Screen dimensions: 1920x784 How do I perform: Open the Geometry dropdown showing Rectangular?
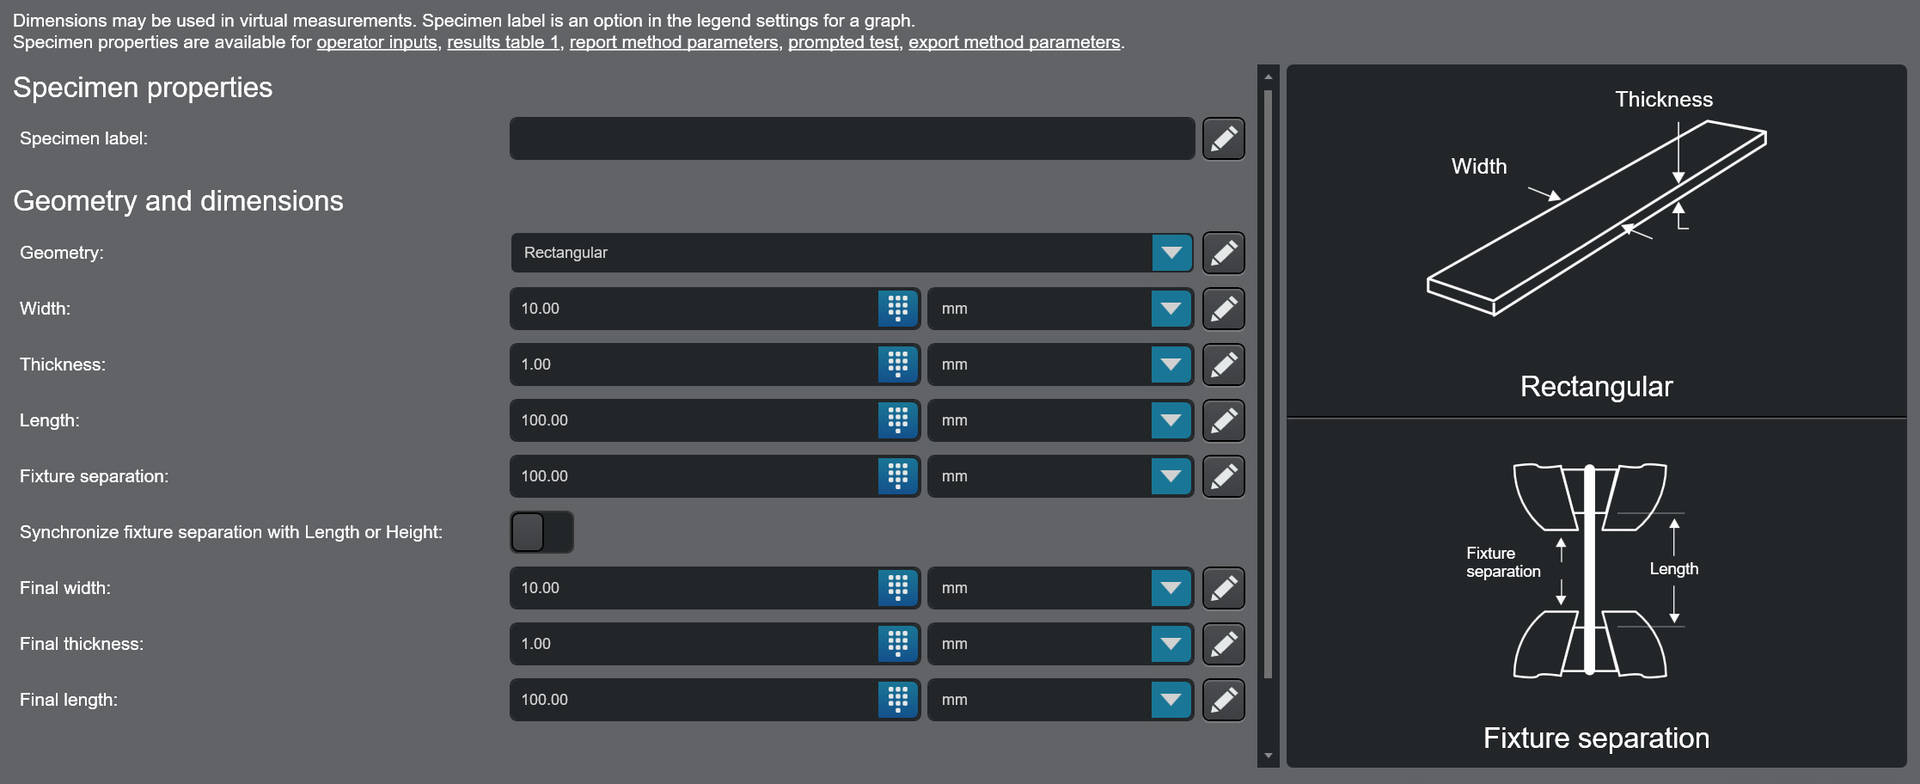[1170, 252]
